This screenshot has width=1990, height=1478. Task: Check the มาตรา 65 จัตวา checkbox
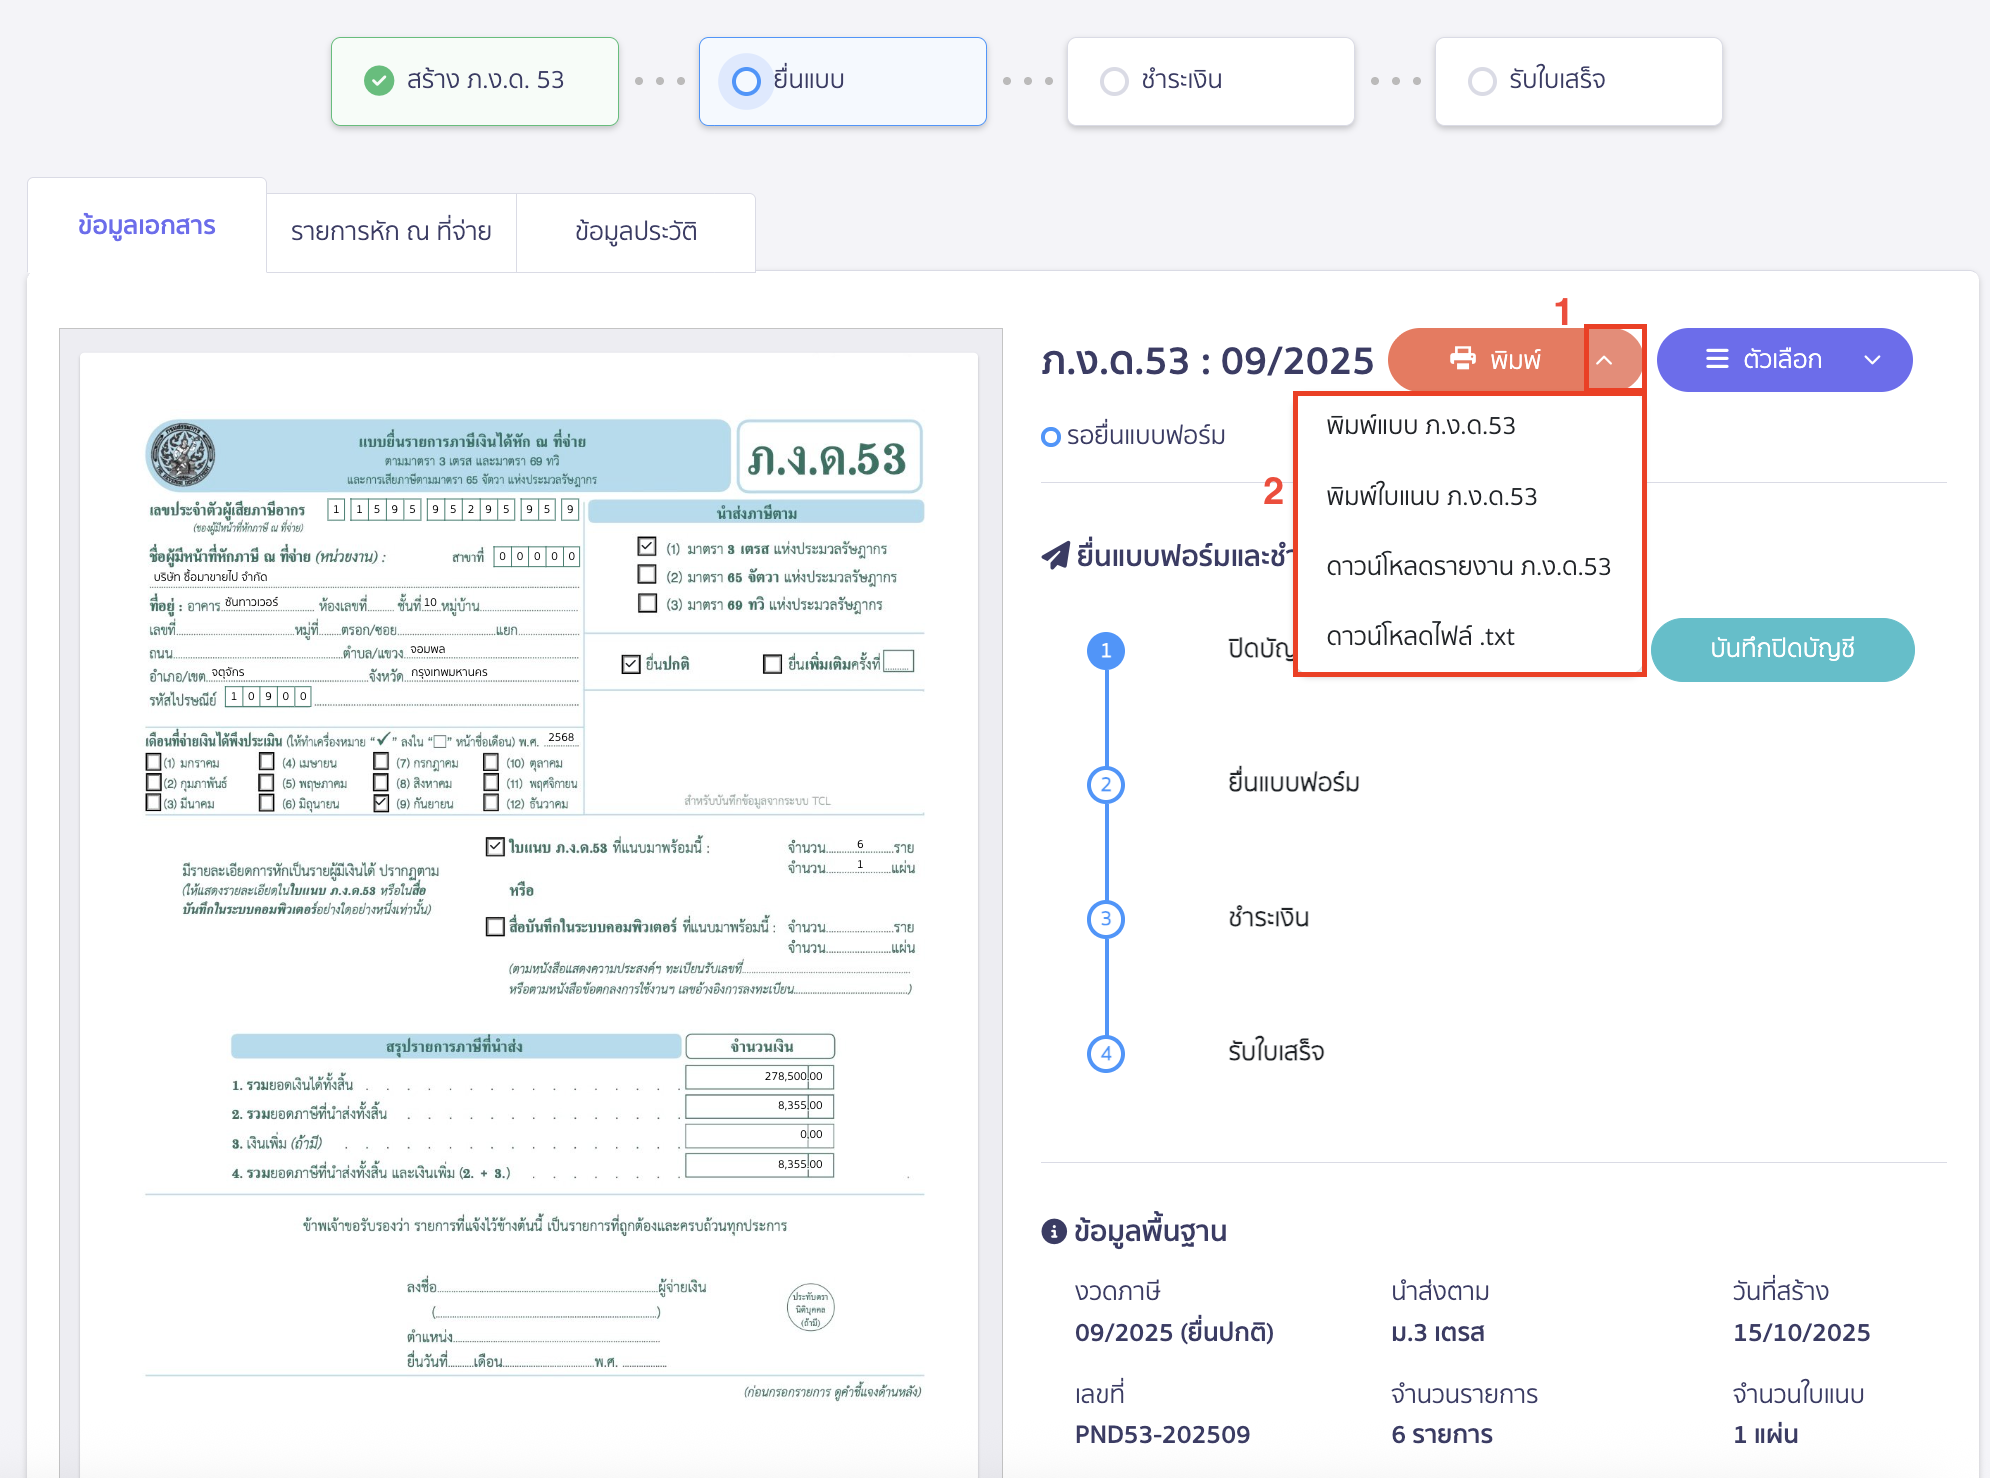pyautogui.click(x=645, y=577)
